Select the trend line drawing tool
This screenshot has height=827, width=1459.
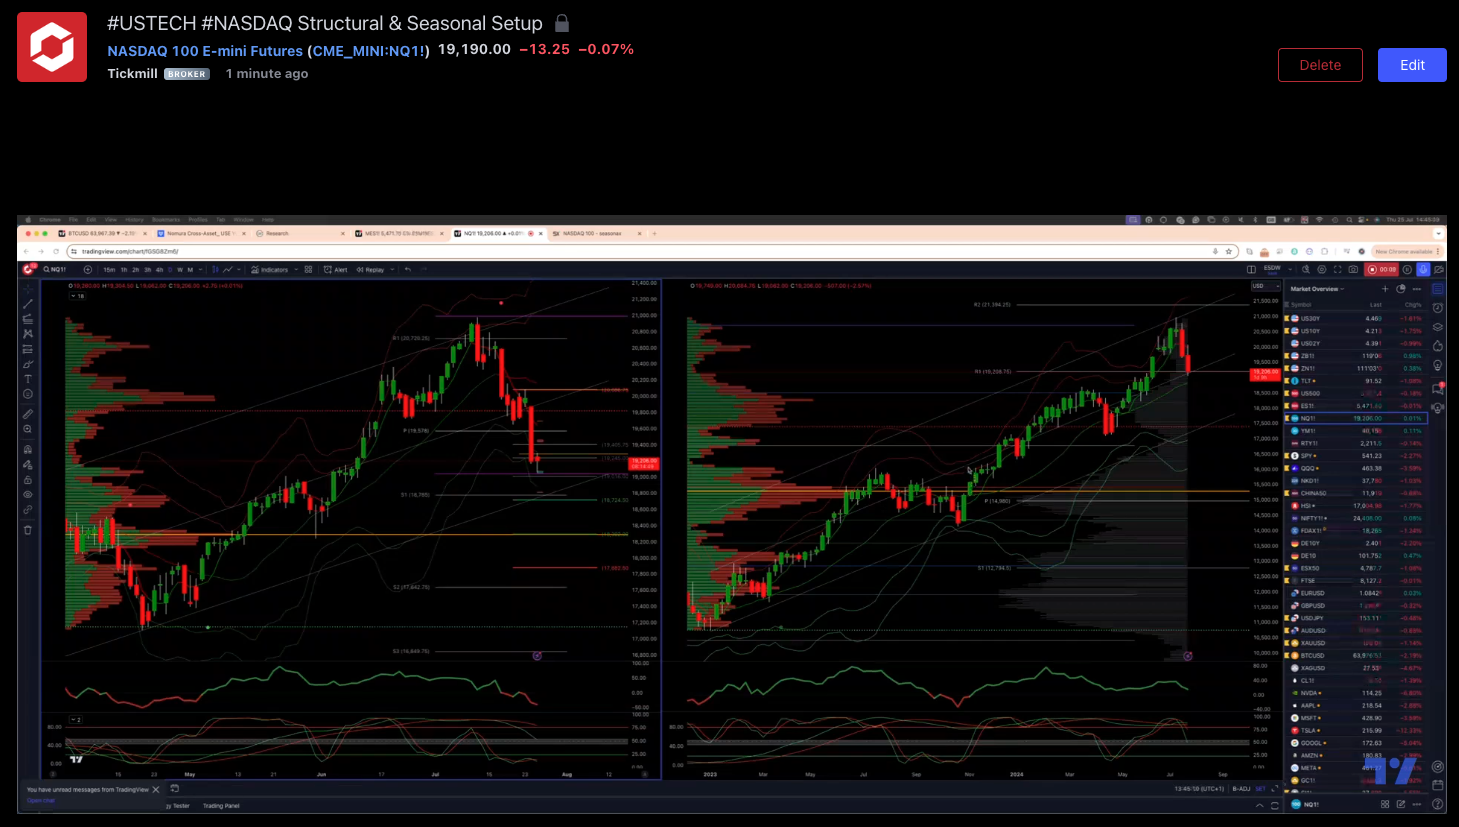[x=27, y=303]
